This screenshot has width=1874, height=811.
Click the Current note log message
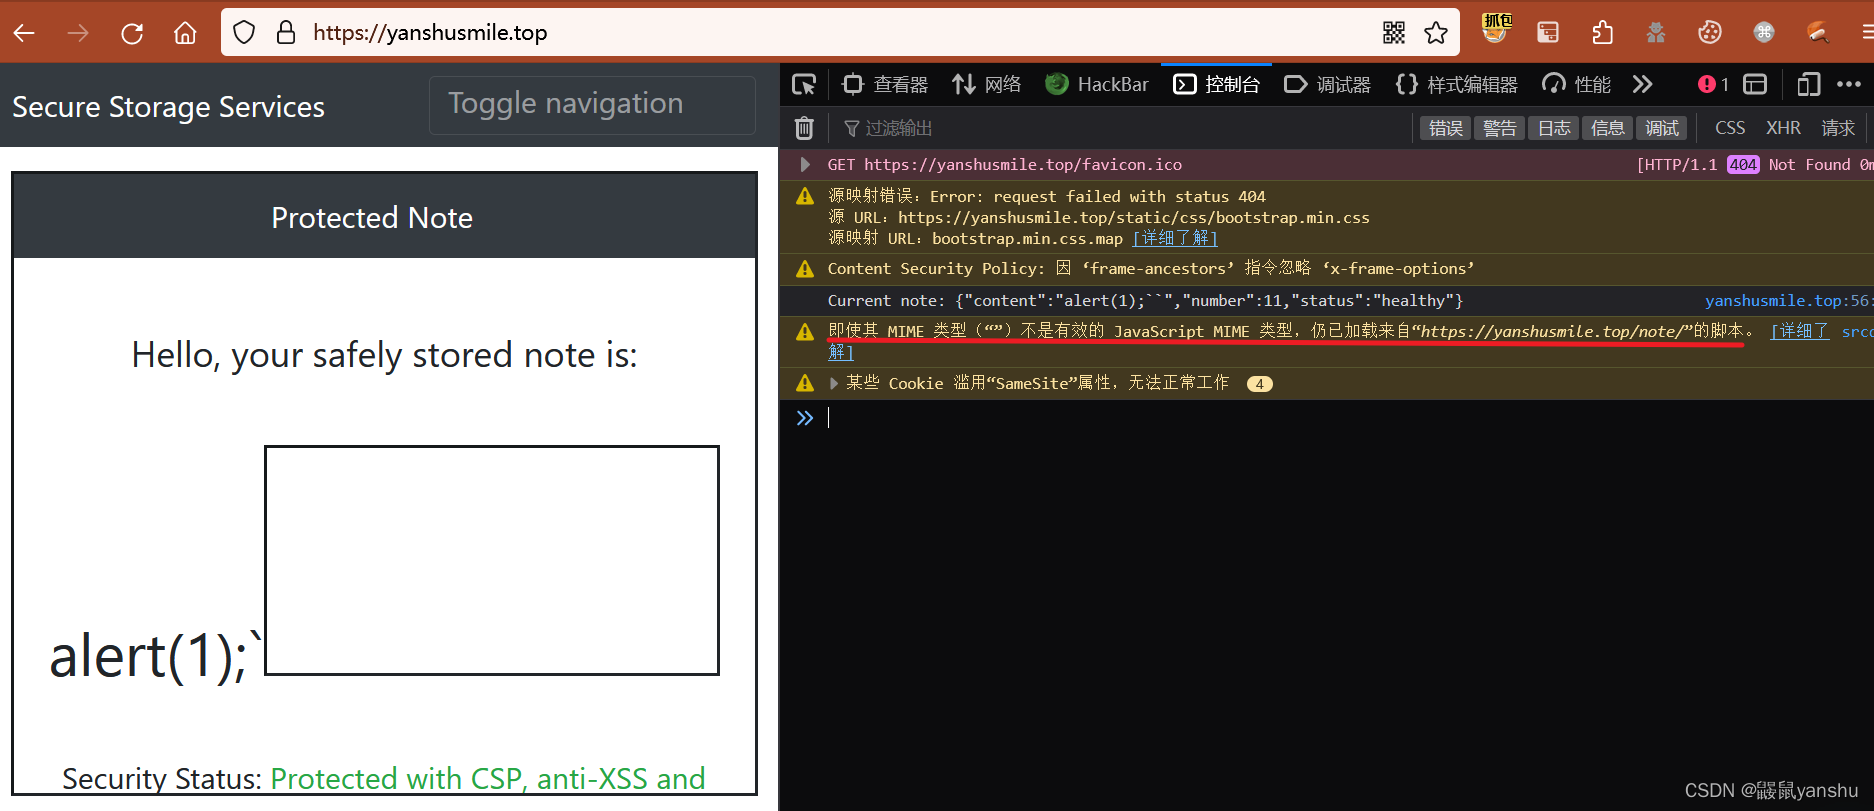click(x=1145, y=301)
